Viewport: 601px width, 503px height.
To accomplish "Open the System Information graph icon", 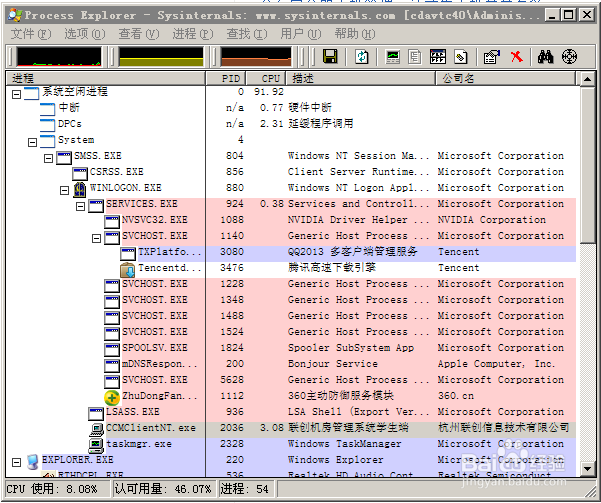I will [x=393, y=57].
